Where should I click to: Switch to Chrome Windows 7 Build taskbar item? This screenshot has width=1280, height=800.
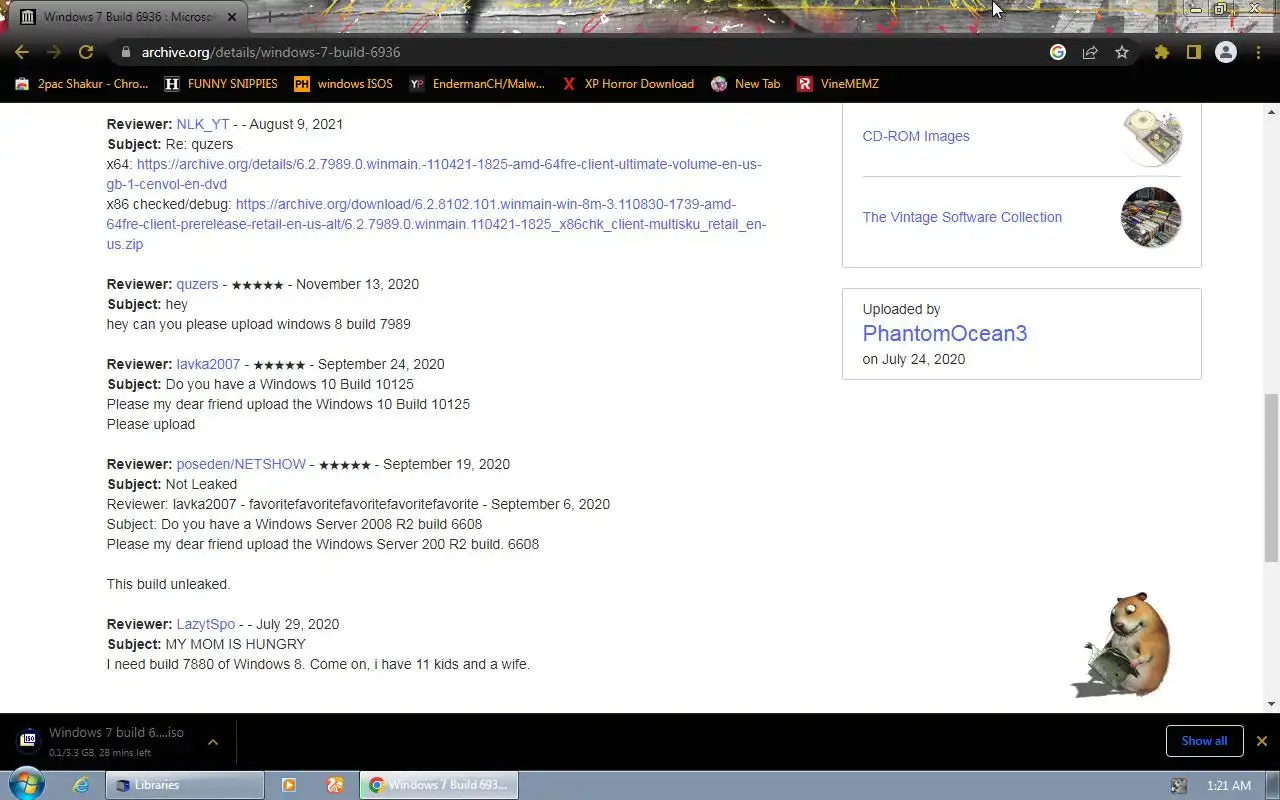(x=438, y=785)
